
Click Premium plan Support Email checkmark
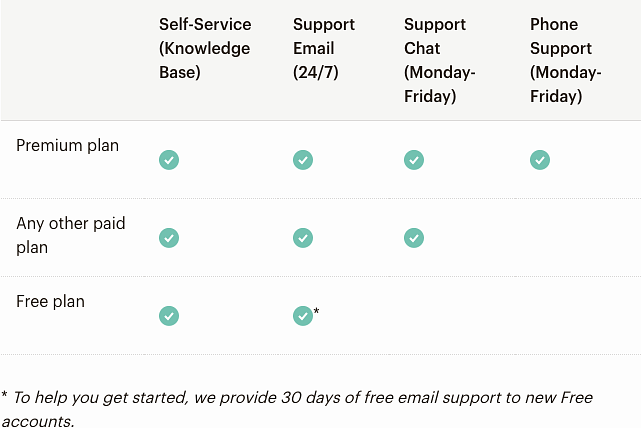point(303,160)
